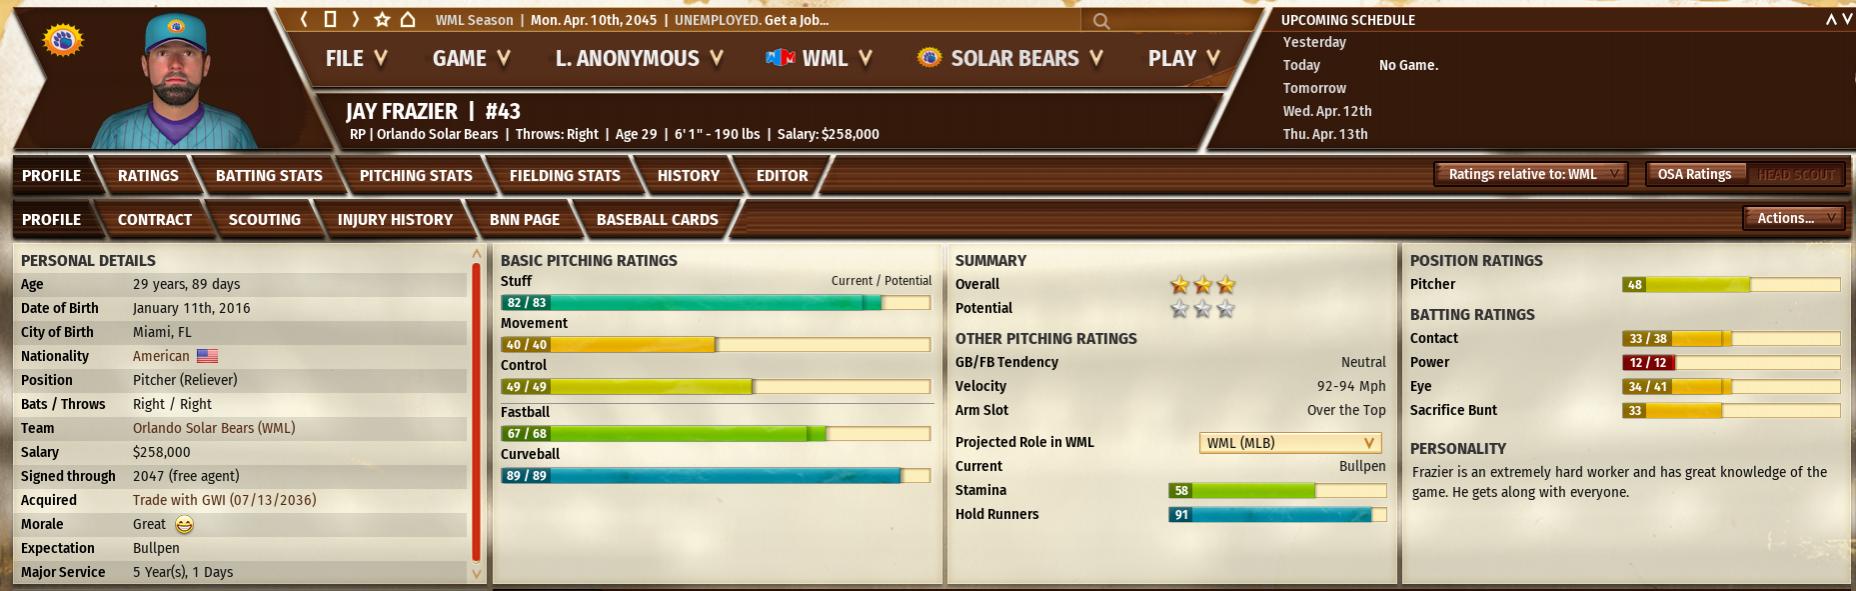Click the WML league logo icon
This screenshot has width=1856, height=591.
(780, 58)
